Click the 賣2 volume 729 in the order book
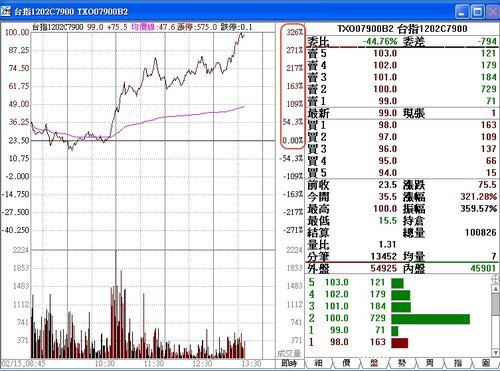Screen dimensions: 500x371 click(x=489, y=89)
